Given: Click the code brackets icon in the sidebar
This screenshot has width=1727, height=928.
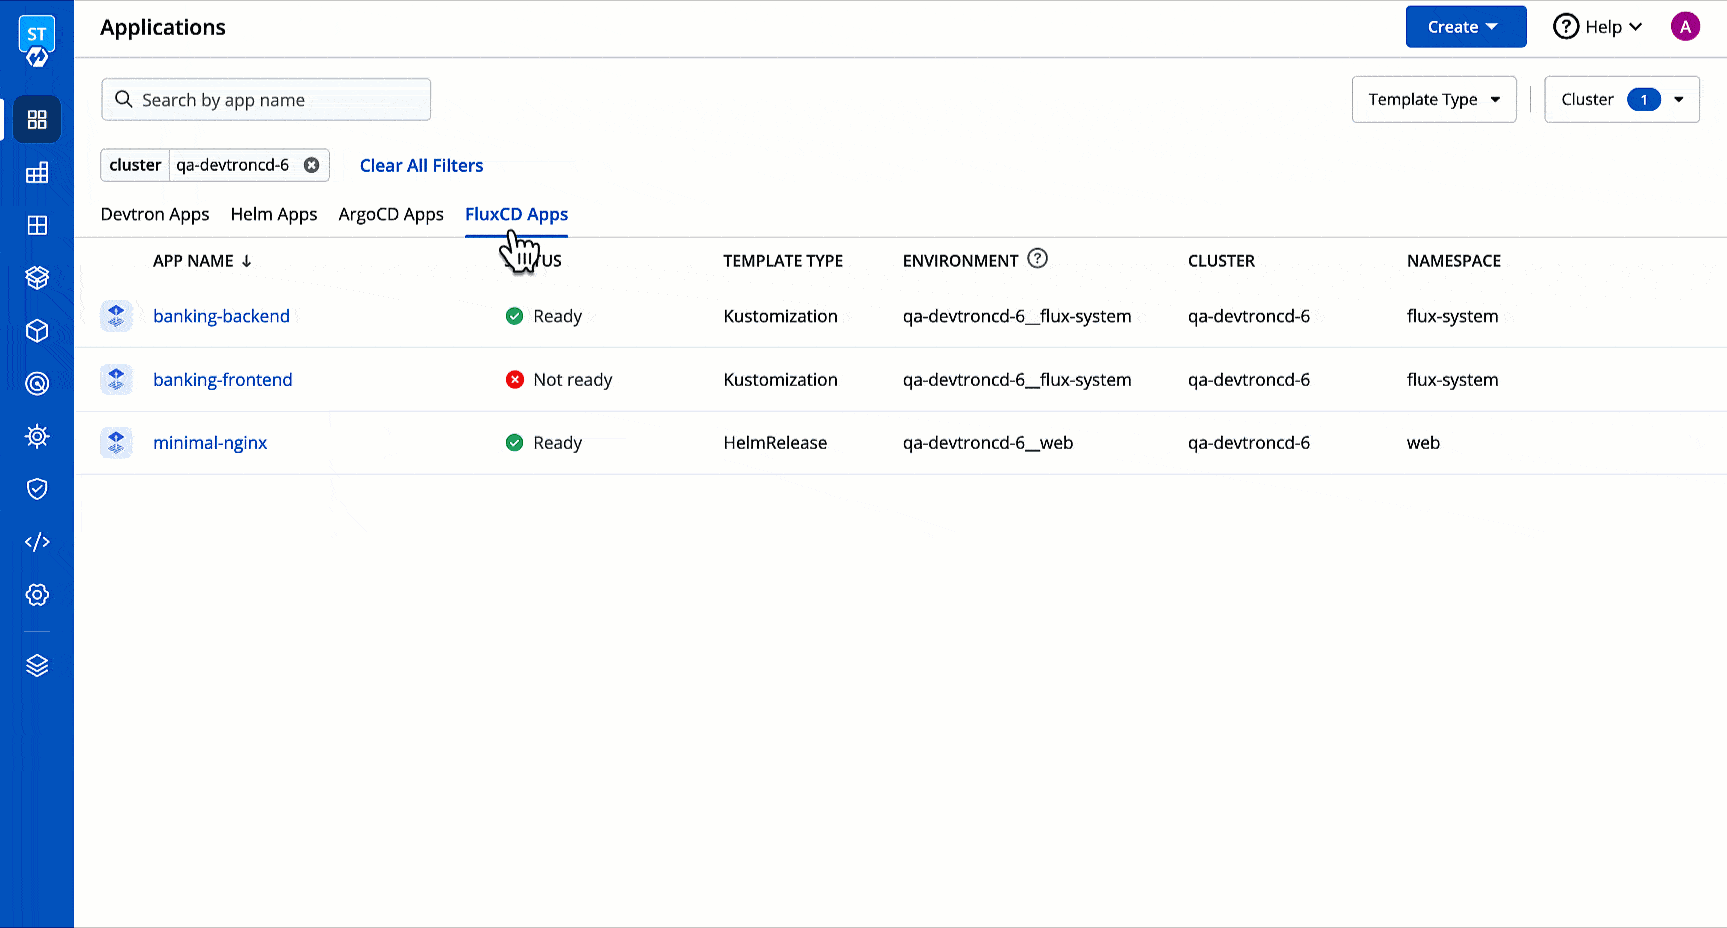Looking at the screenshot, I should click(37, 542).
